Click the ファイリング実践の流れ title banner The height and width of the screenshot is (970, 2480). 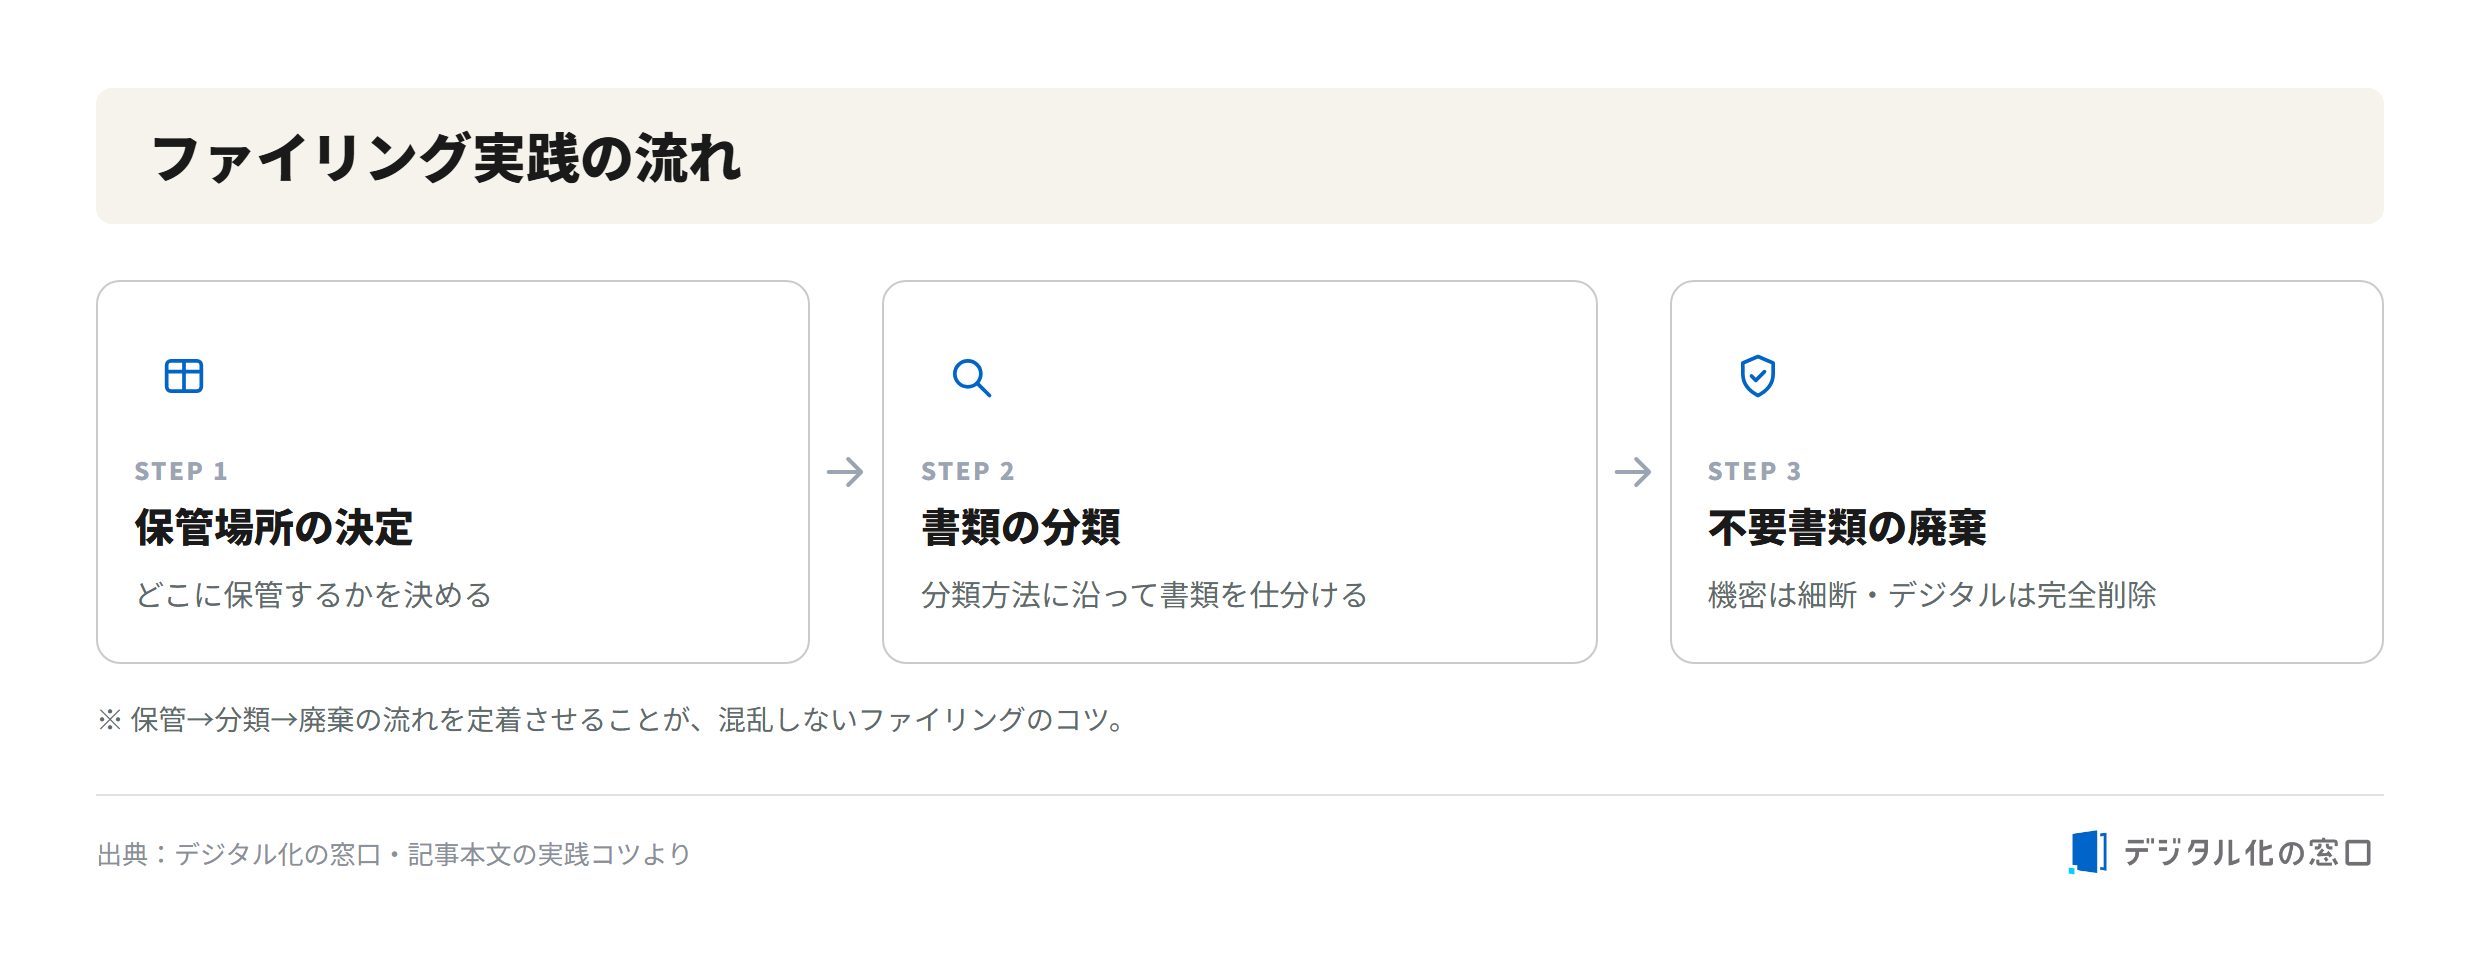coord(1240,156)
